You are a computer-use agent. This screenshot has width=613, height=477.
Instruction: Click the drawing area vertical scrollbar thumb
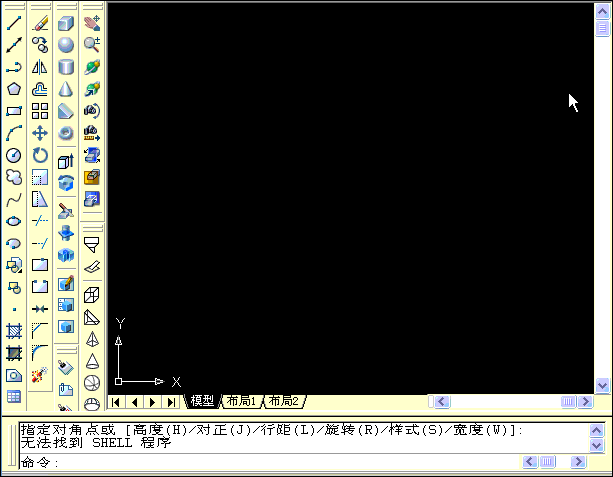pyautogui.click(x=602, y=29)
